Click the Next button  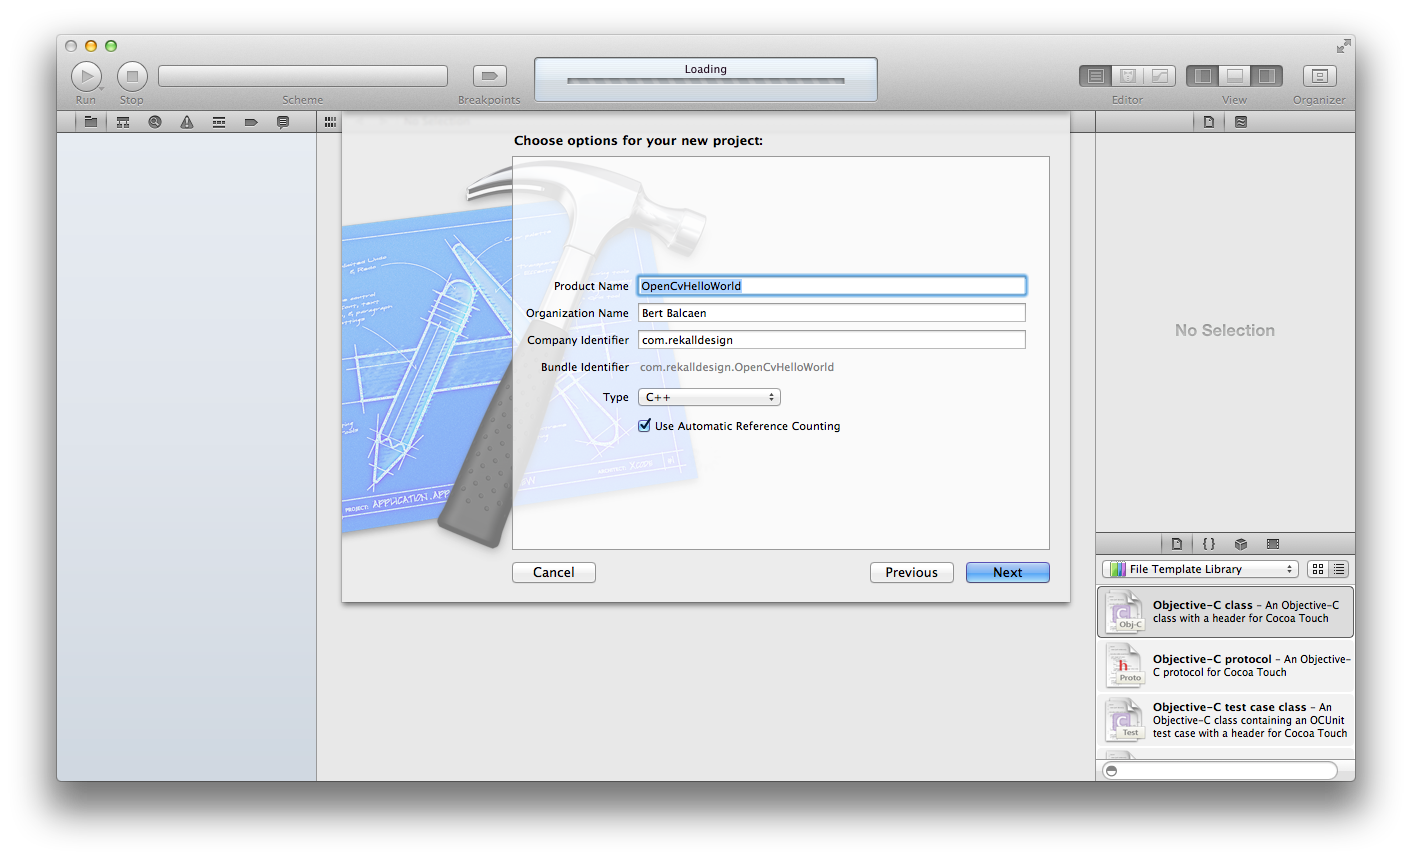[1008, 572]
